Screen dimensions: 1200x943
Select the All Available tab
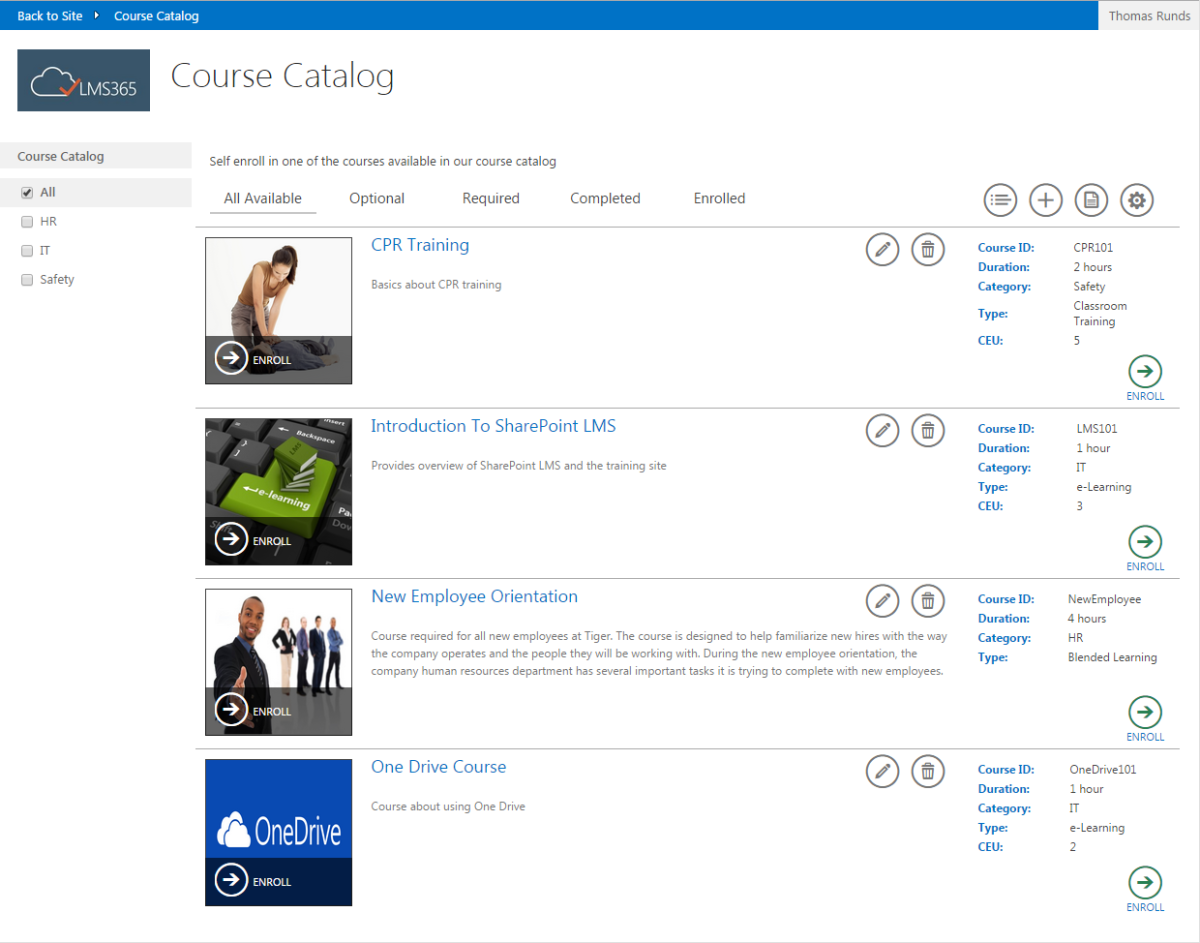pos(263,199)
